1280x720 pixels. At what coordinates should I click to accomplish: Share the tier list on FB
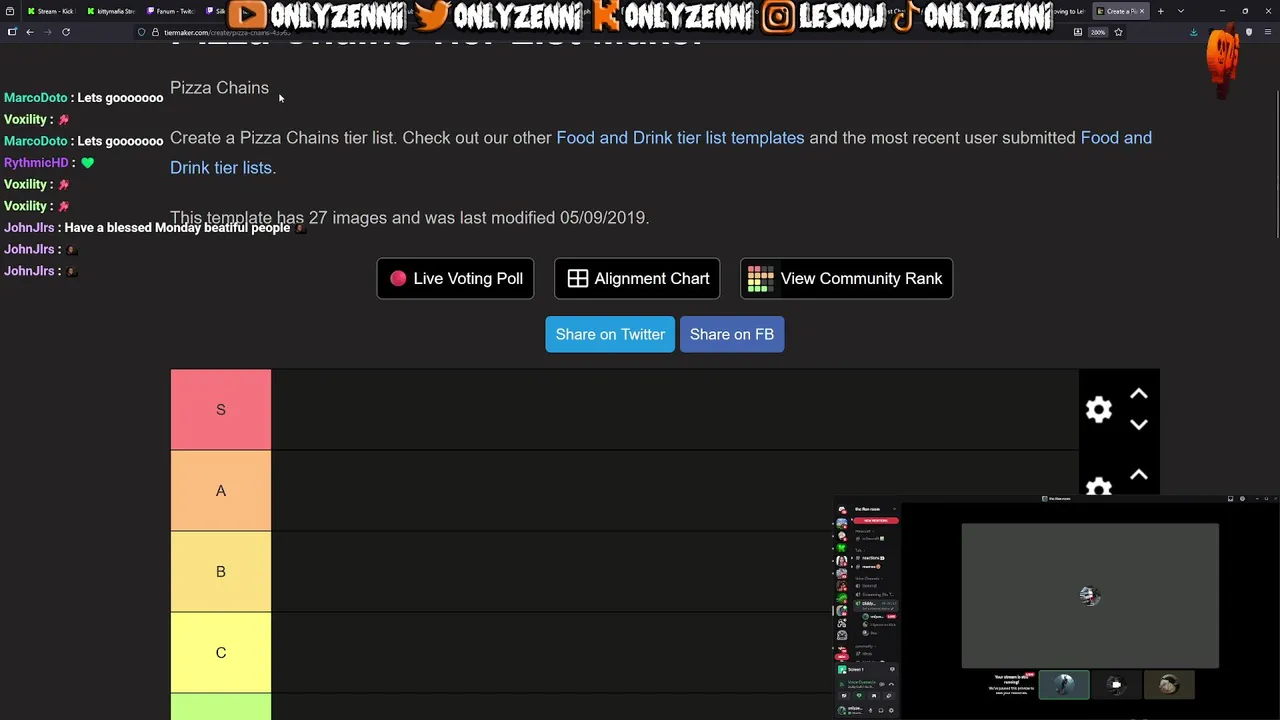pyautogui.click(x=732, y=334)
